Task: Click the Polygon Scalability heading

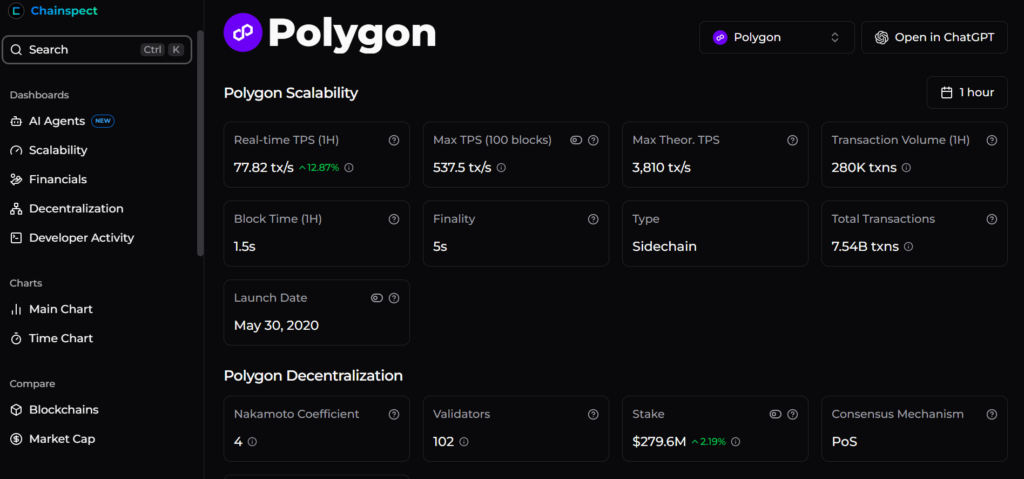Action: click(291, 93)
